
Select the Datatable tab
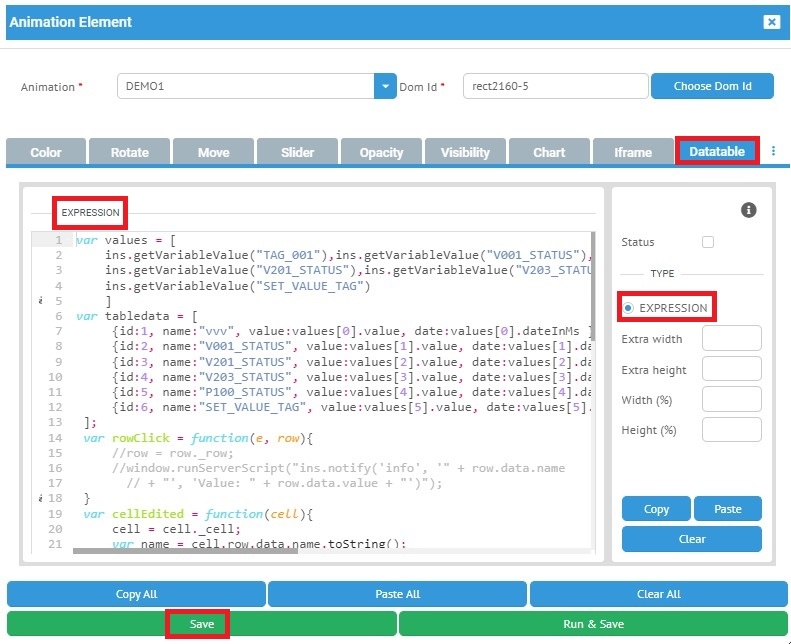click(717, 151)
